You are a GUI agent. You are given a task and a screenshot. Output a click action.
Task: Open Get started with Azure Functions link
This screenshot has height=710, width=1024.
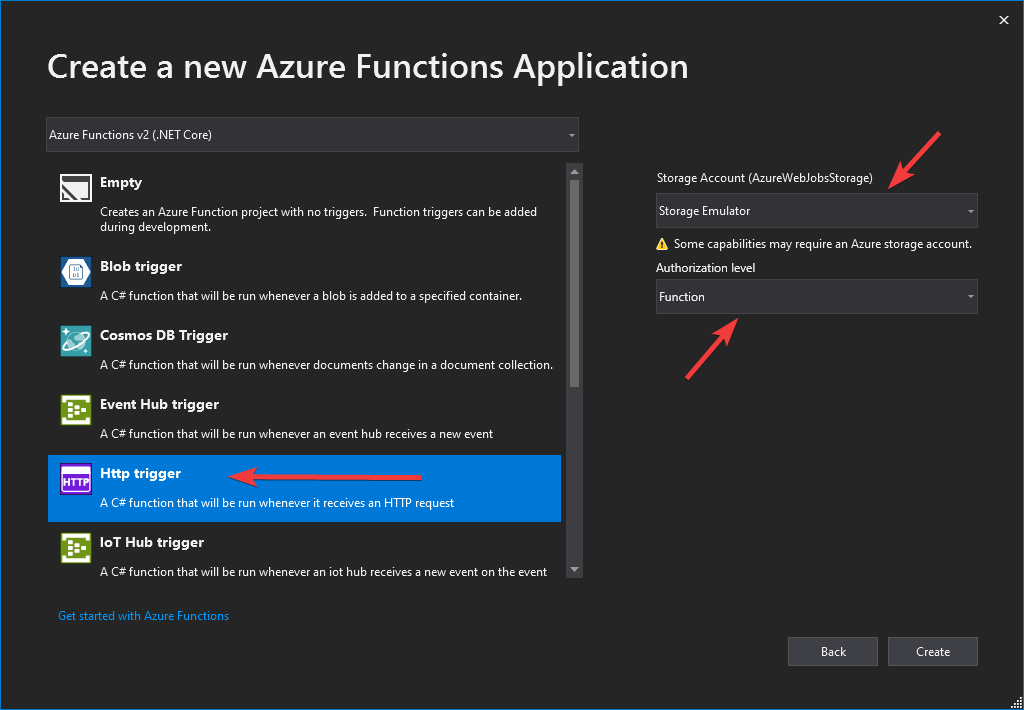(144, 616)
